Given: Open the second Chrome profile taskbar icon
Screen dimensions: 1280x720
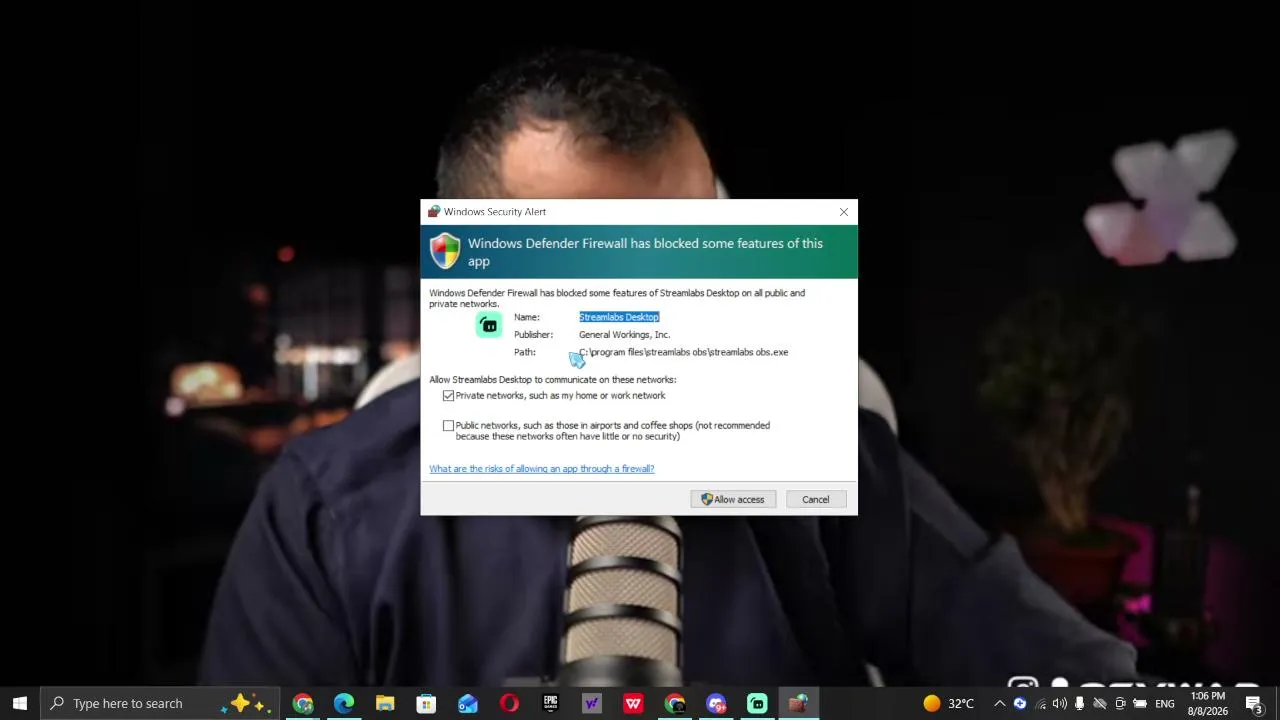Looking at the screenshot, I should click(675, 703).
